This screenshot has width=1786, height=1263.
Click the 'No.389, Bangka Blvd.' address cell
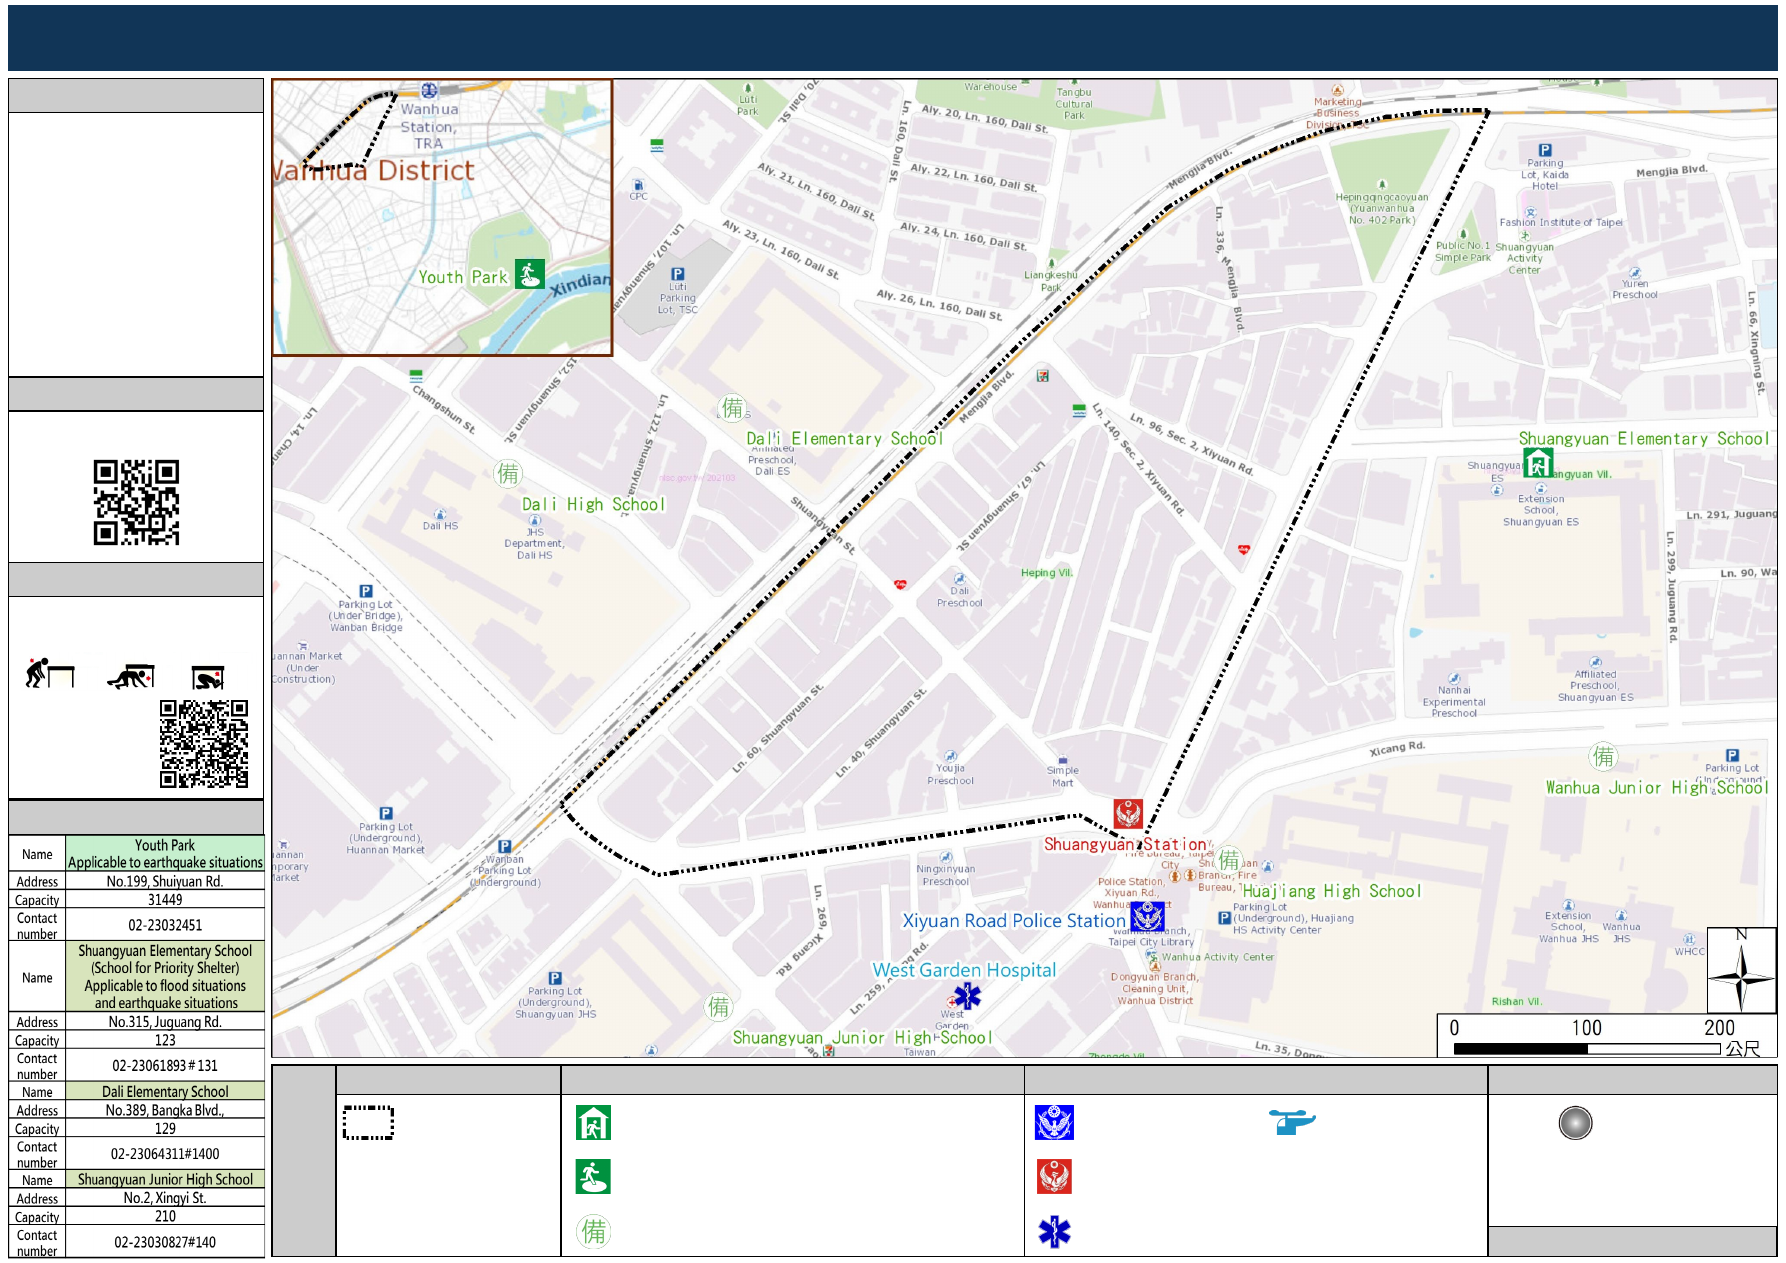(x=165, y=1110)
